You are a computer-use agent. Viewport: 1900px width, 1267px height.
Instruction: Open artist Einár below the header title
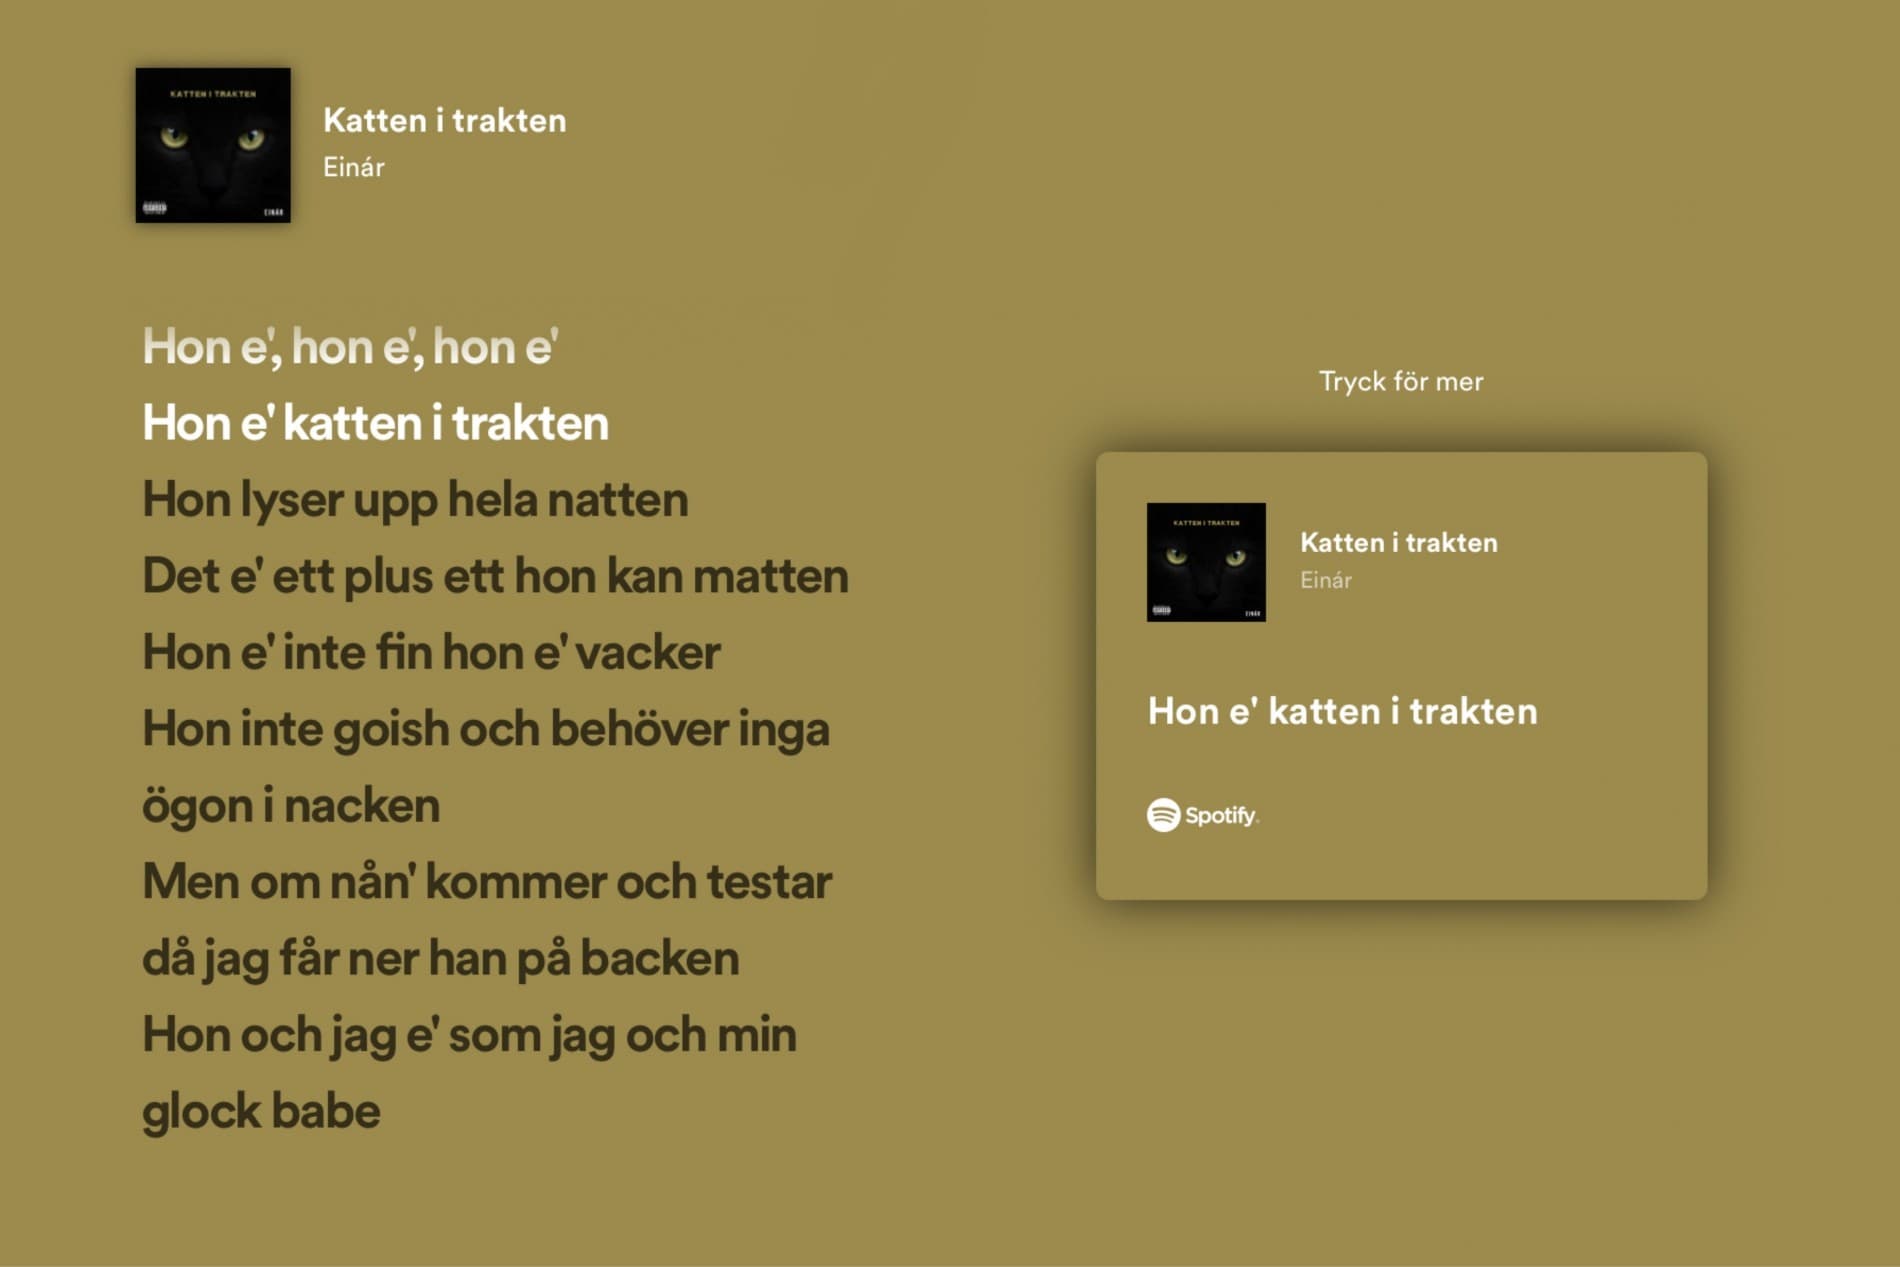(354, 167)
